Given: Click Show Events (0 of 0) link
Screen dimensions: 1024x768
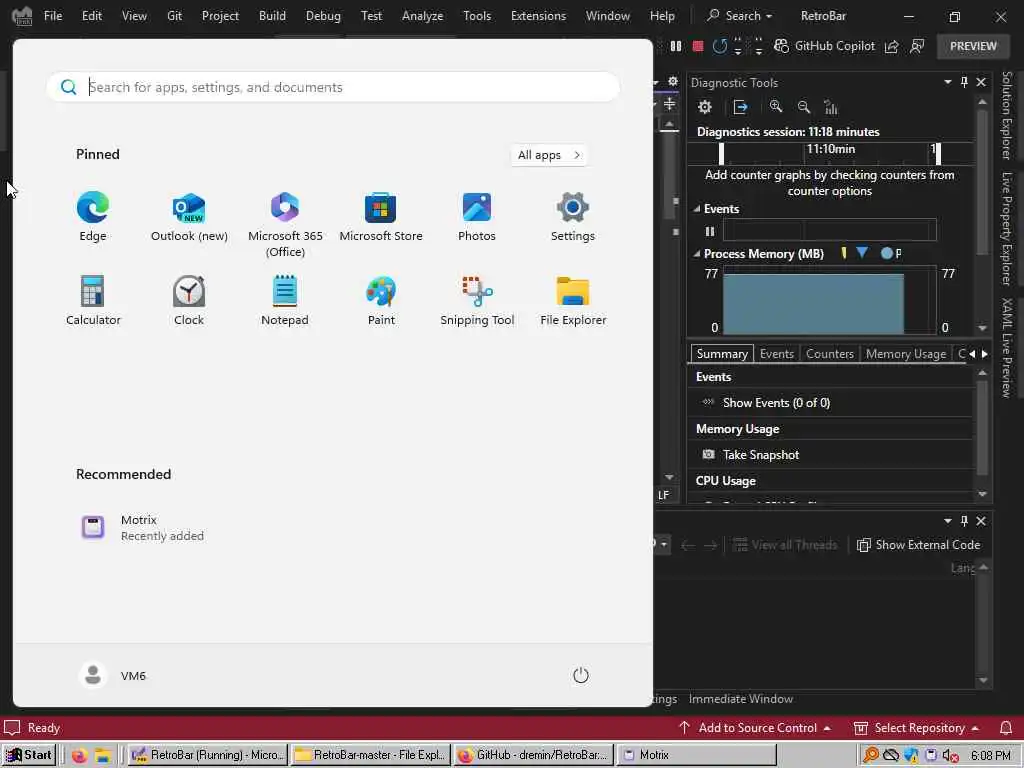Looking at the screenshot, I should [x=776, y=403].
